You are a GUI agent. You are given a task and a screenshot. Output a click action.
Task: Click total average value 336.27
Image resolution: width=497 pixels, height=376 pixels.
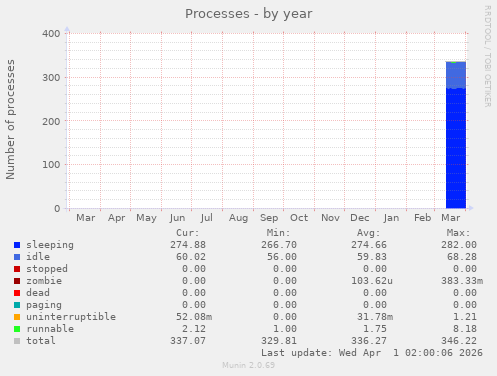369,341
